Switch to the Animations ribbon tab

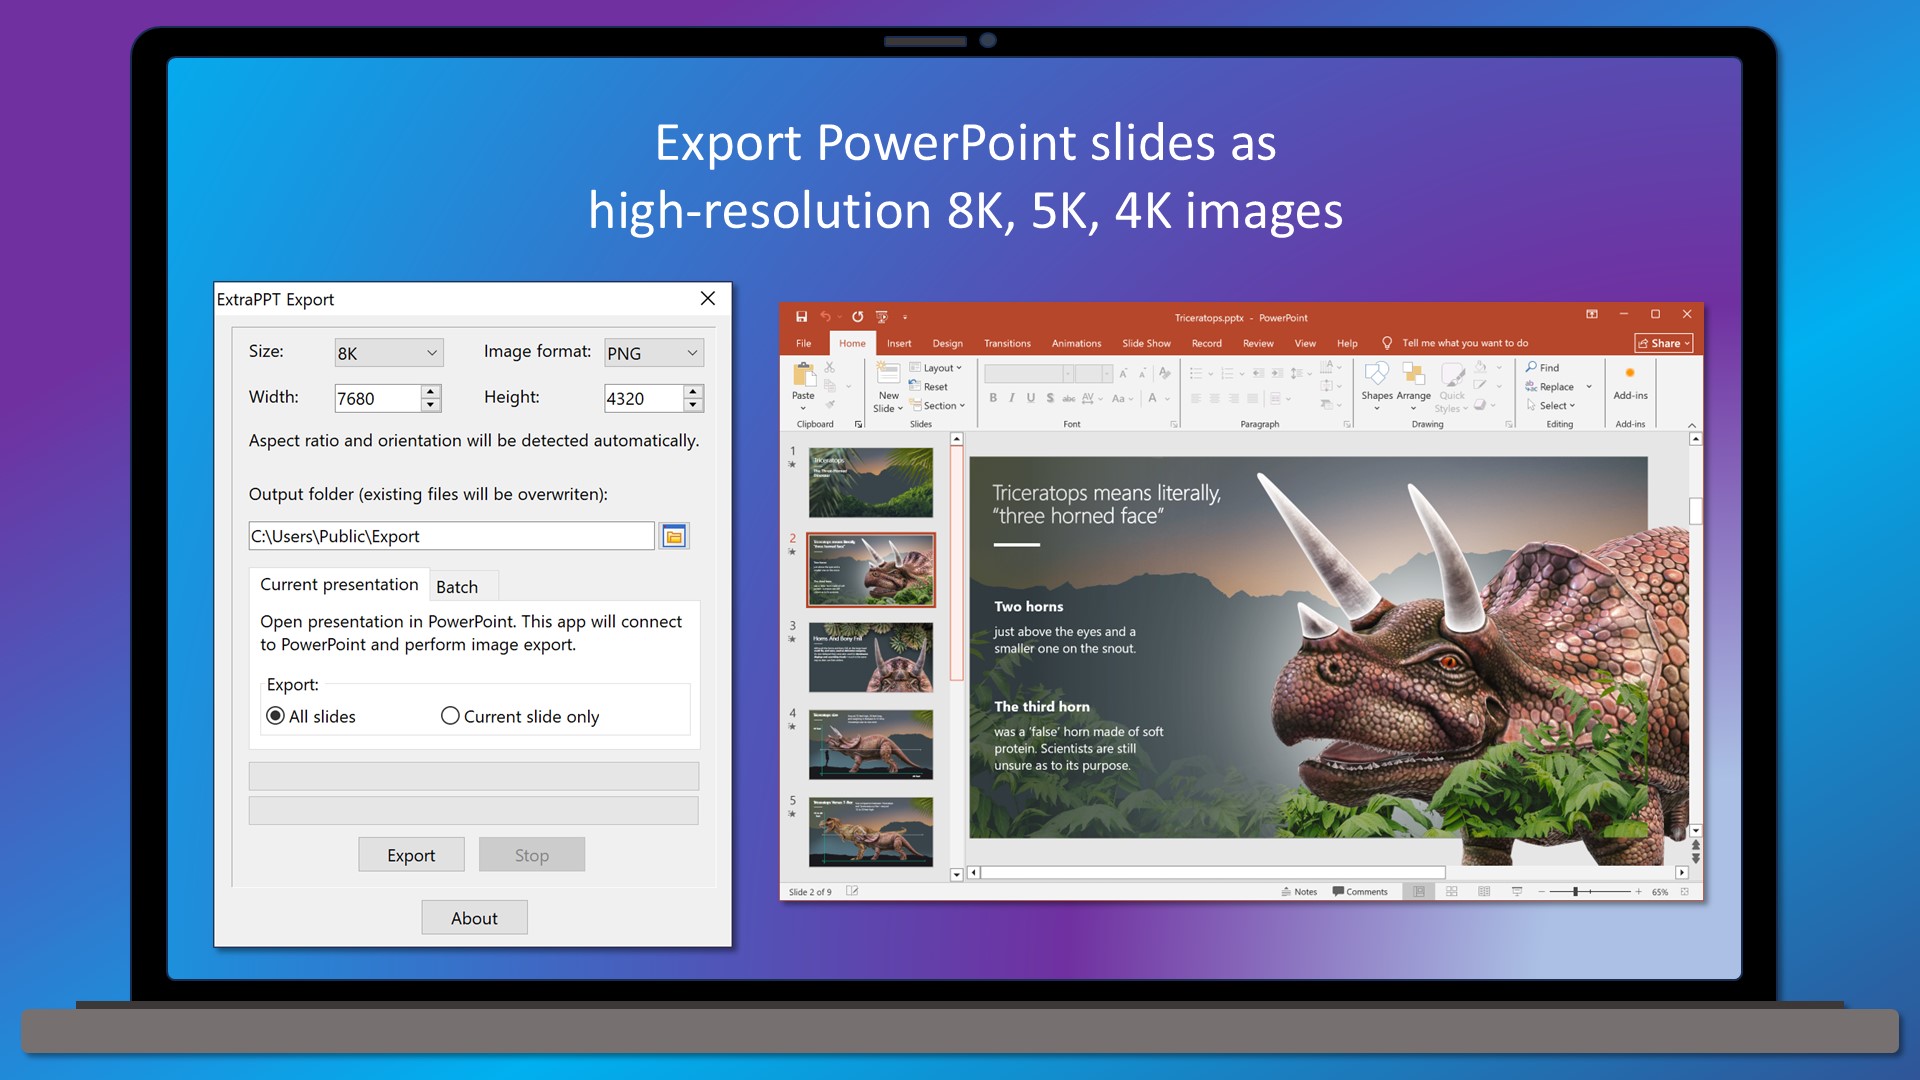pyautogui.click(x=1076, y=343)
